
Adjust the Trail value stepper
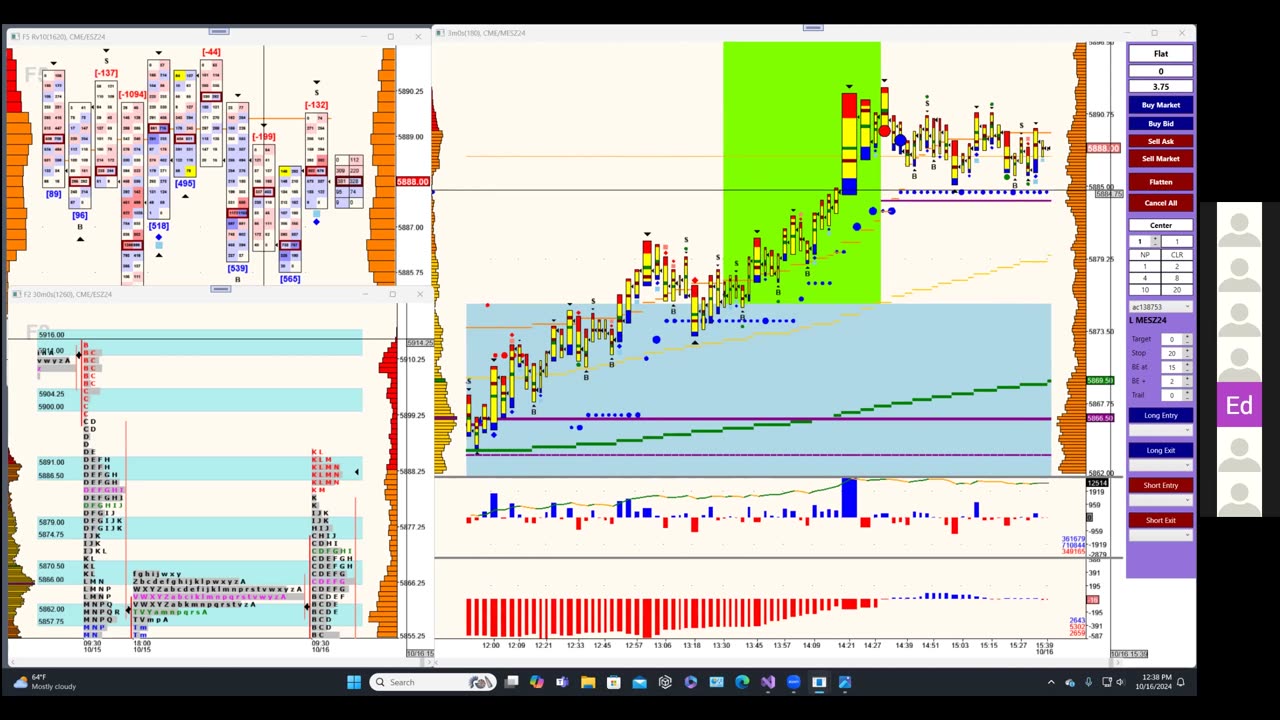point(1187,395)
